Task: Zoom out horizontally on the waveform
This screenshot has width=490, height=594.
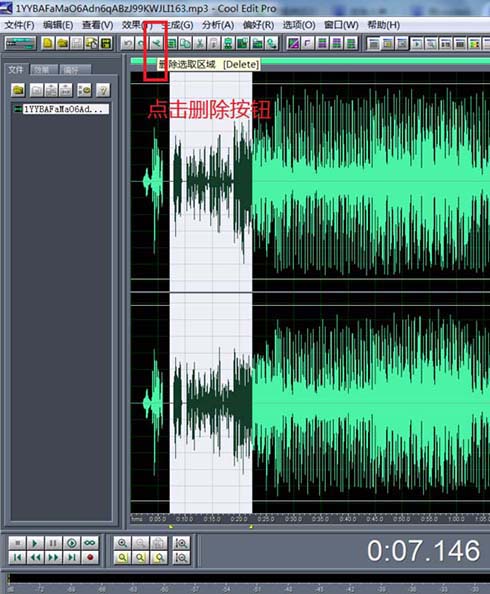Action: (141, 543)
